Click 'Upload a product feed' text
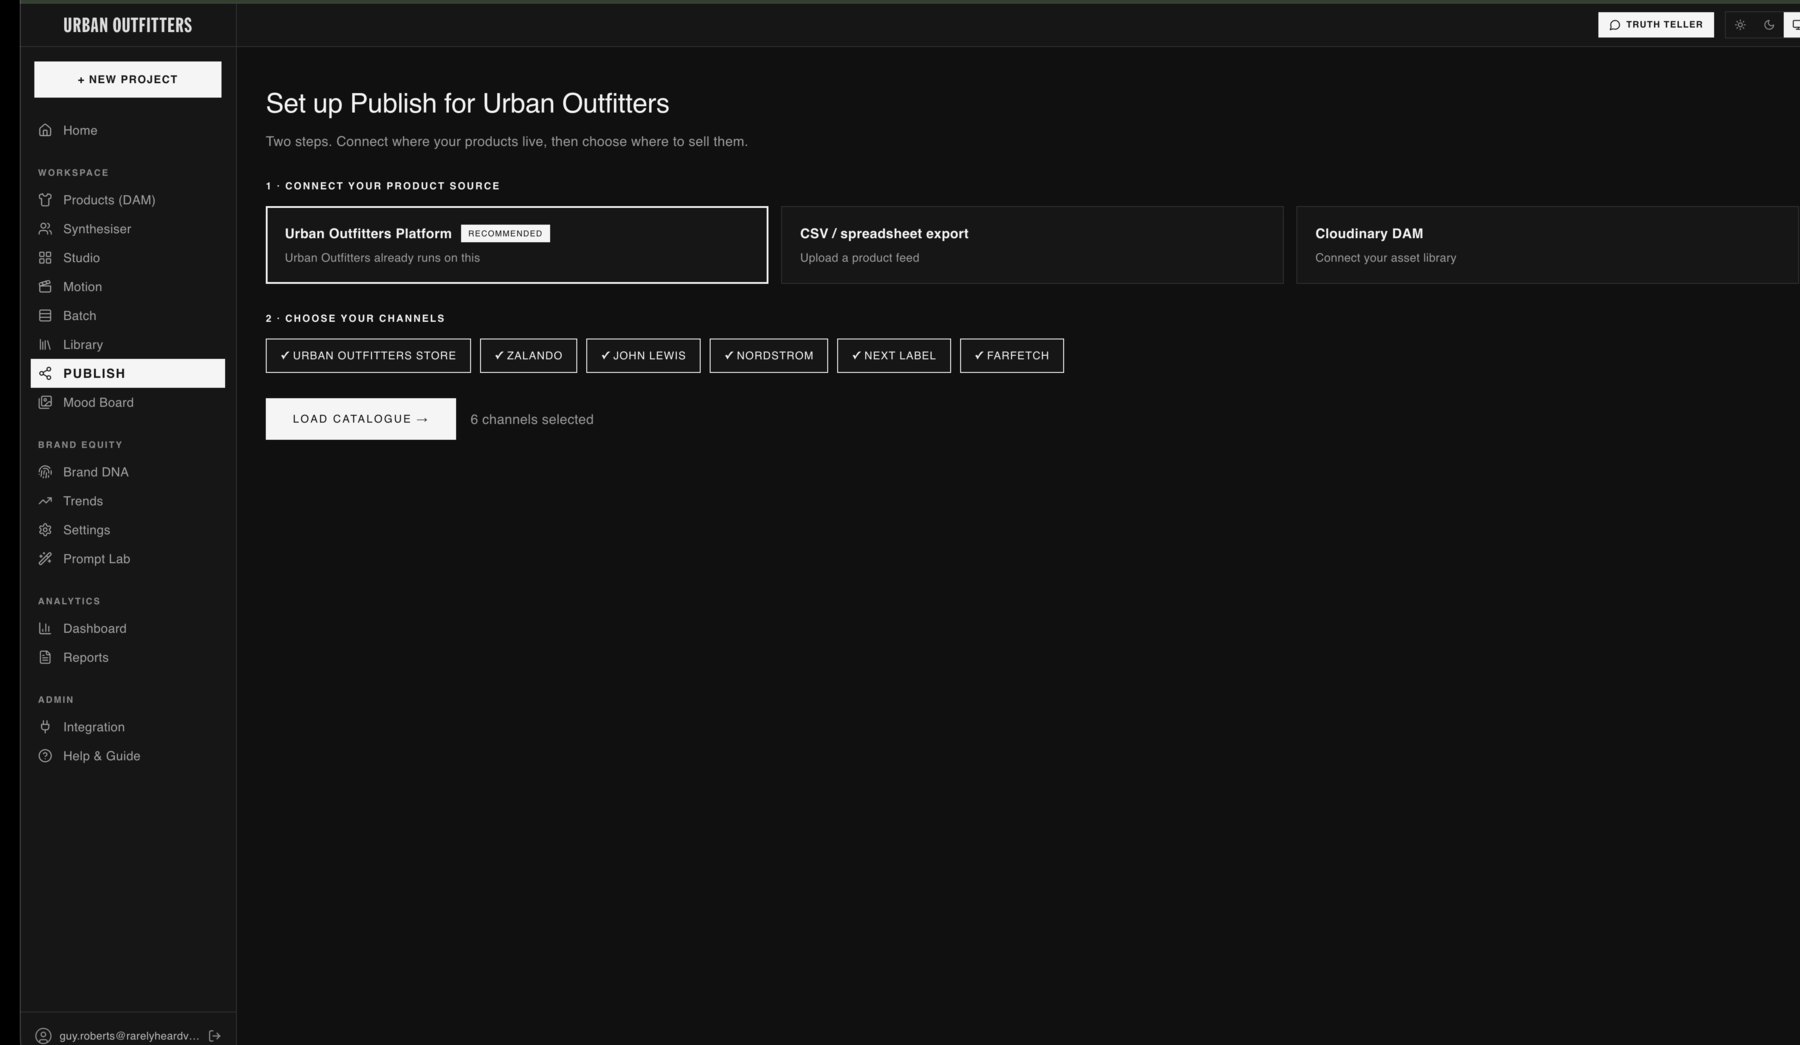 point(860,258)
